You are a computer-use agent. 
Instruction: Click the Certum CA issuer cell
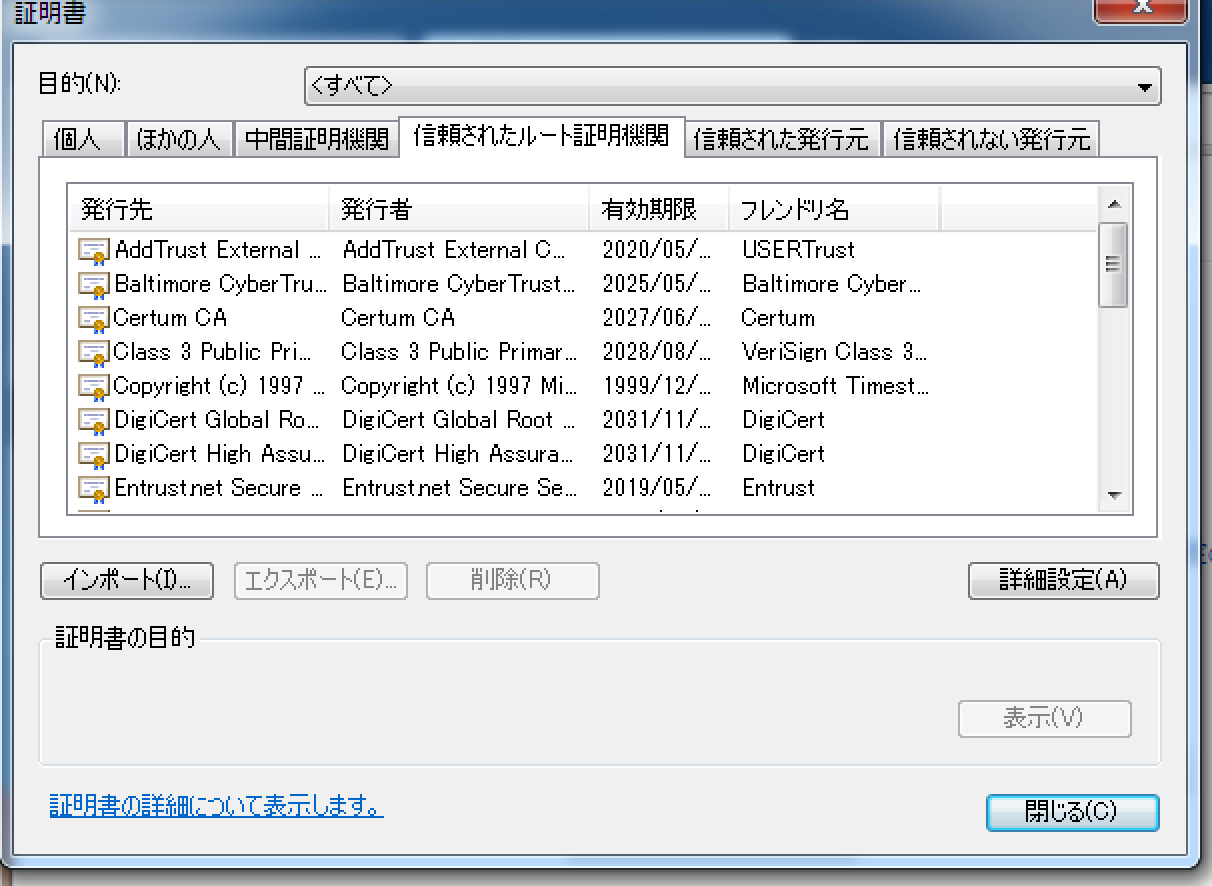click(398, 318)
